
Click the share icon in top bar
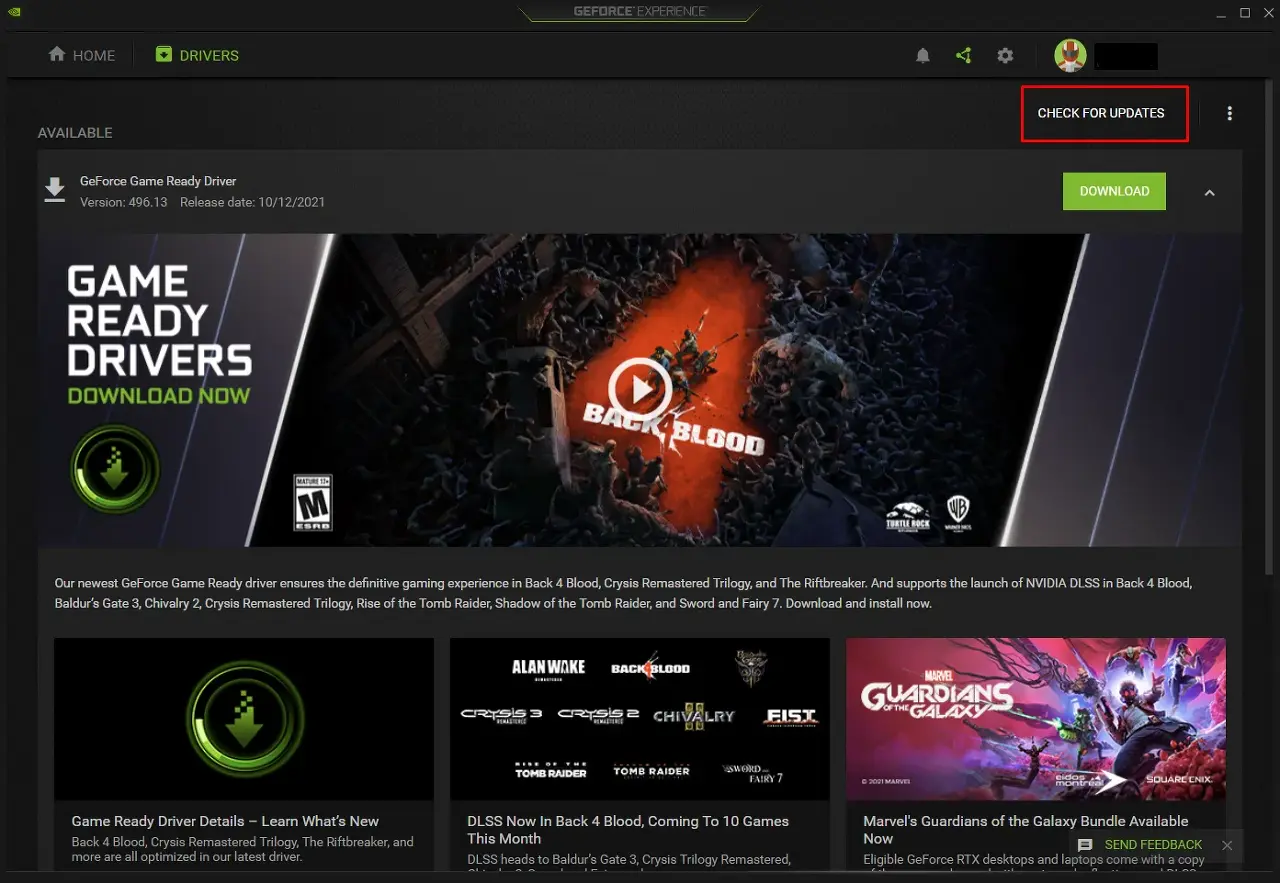pos(964,56)
